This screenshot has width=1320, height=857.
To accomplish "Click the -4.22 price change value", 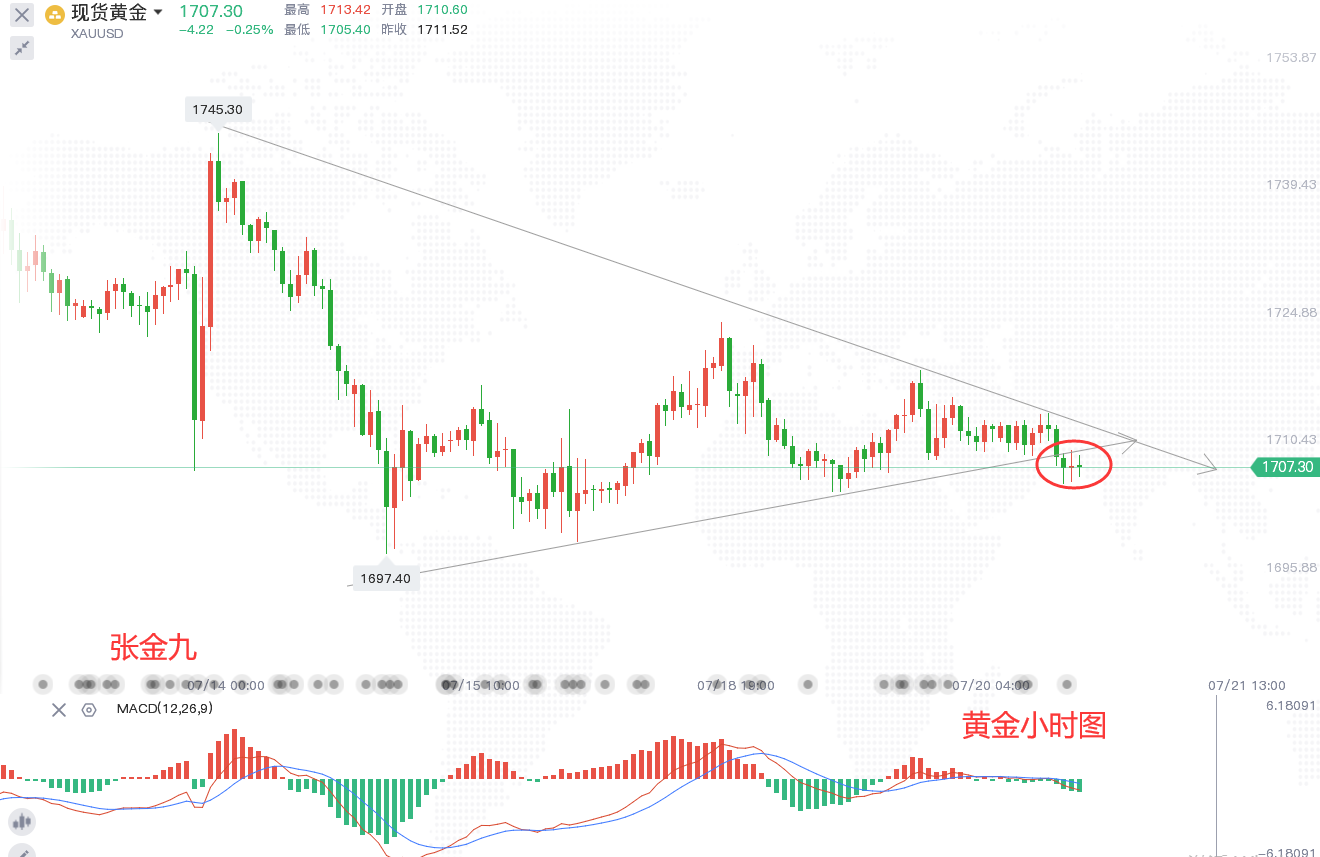I will pyautogui.click(x=197, y=30).
